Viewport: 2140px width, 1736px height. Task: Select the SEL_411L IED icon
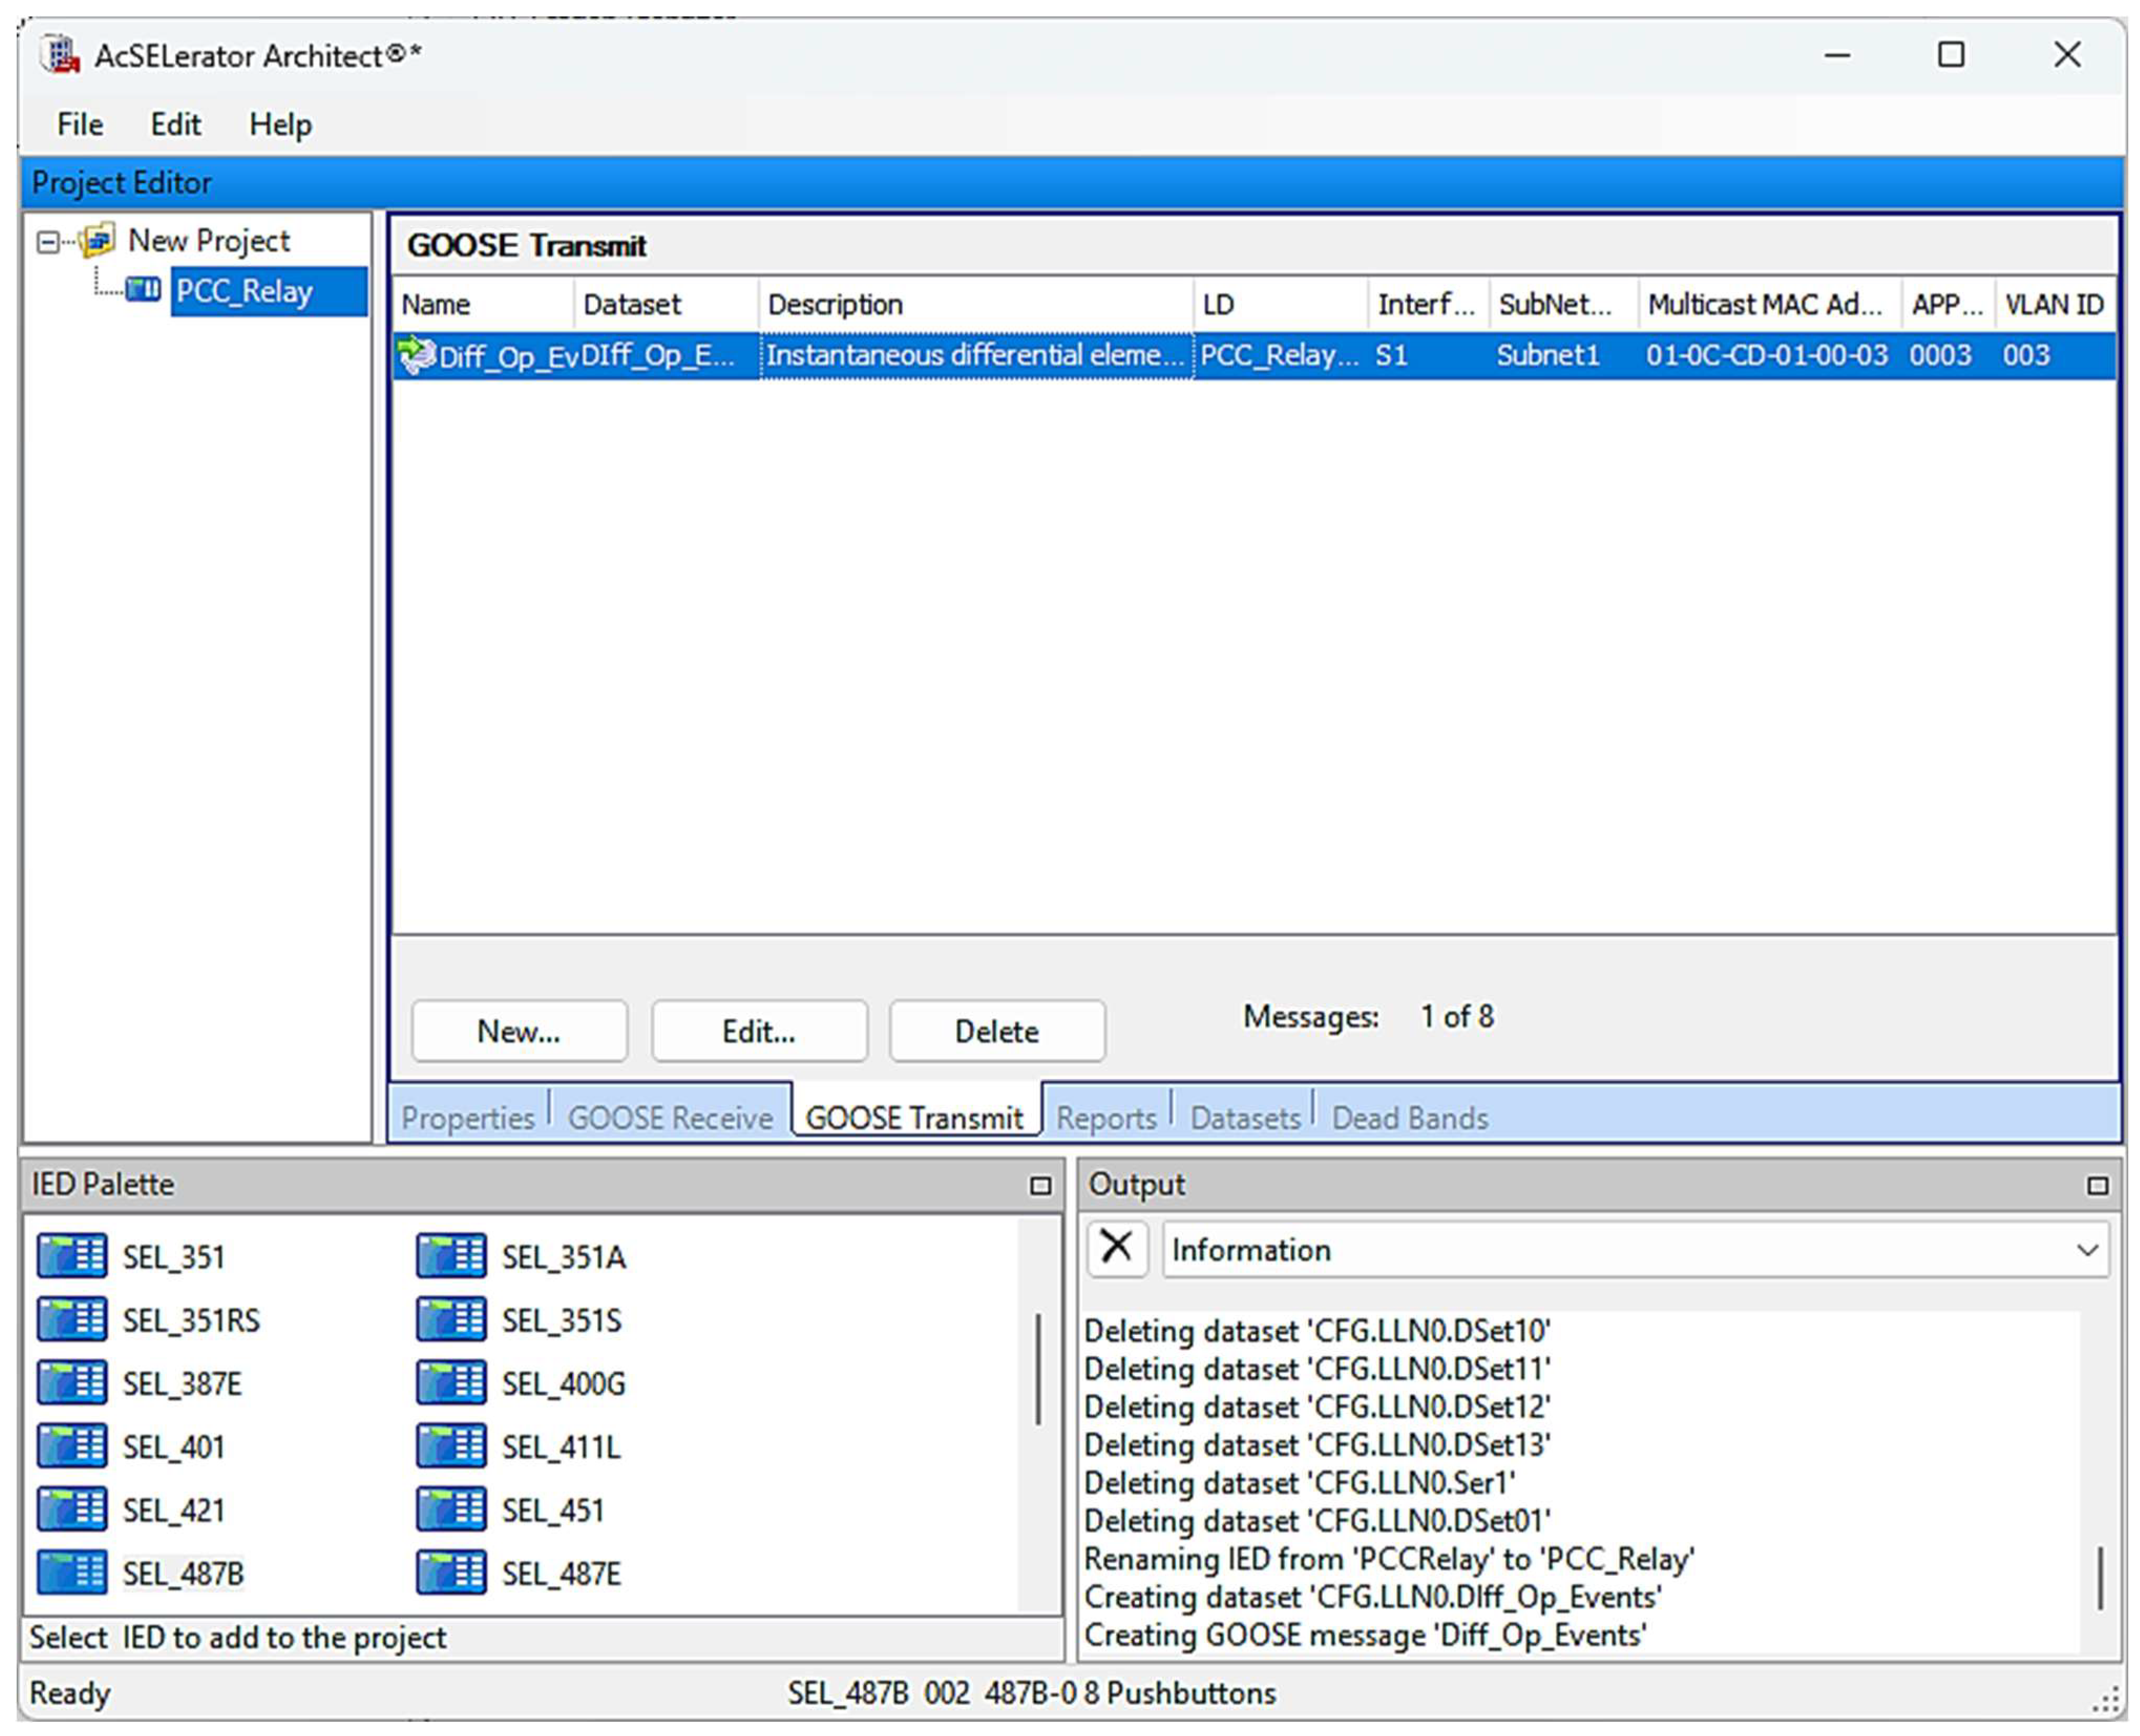(451, 1446)
